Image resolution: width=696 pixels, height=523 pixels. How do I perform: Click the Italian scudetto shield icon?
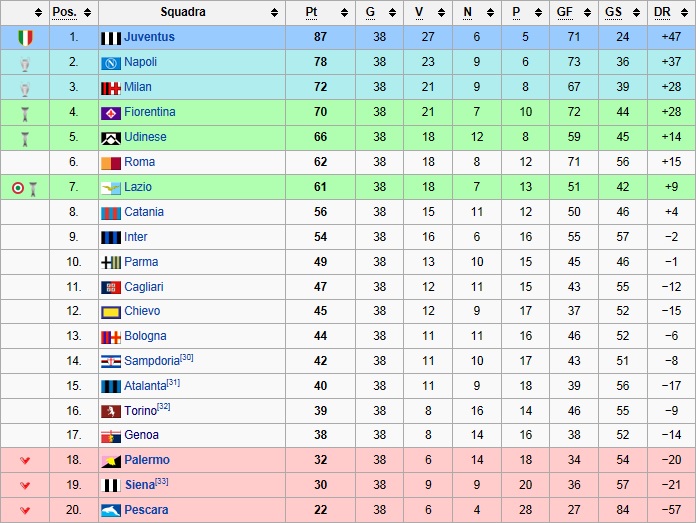25,38
